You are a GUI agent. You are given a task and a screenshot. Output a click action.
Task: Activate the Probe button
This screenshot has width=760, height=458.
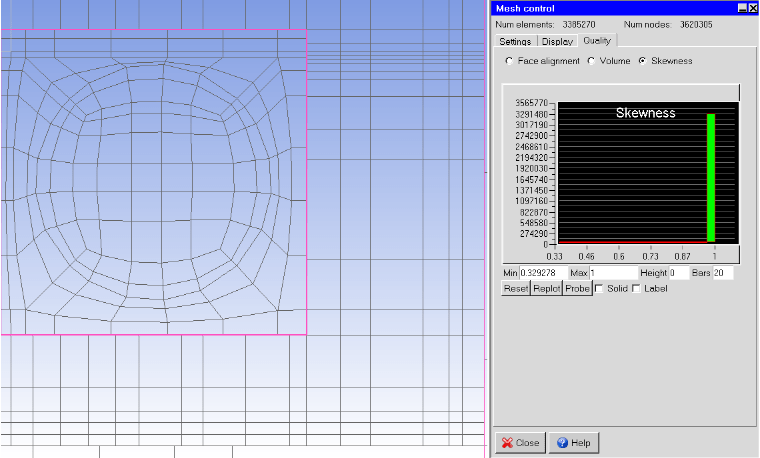(577, 289)
